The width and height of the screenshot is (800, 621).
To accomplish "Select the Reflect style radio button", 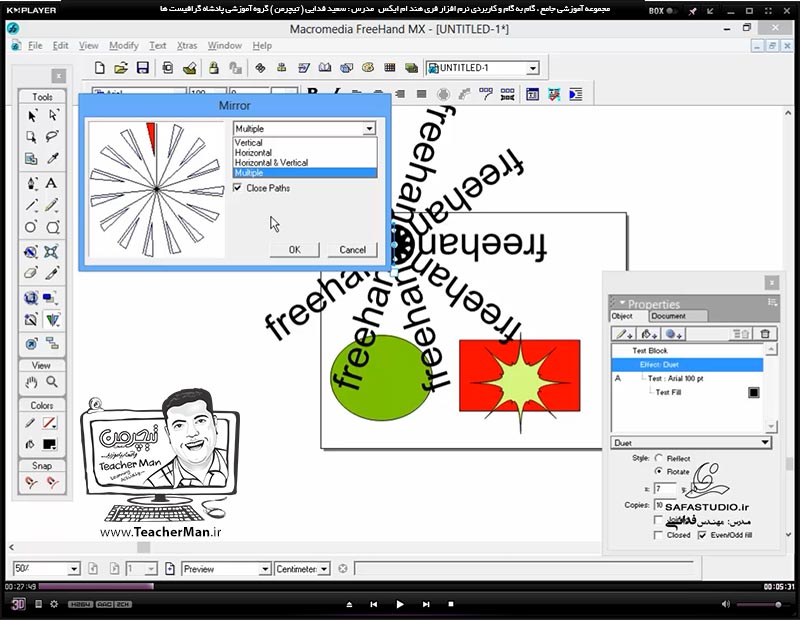I will (x=659, y=458).
